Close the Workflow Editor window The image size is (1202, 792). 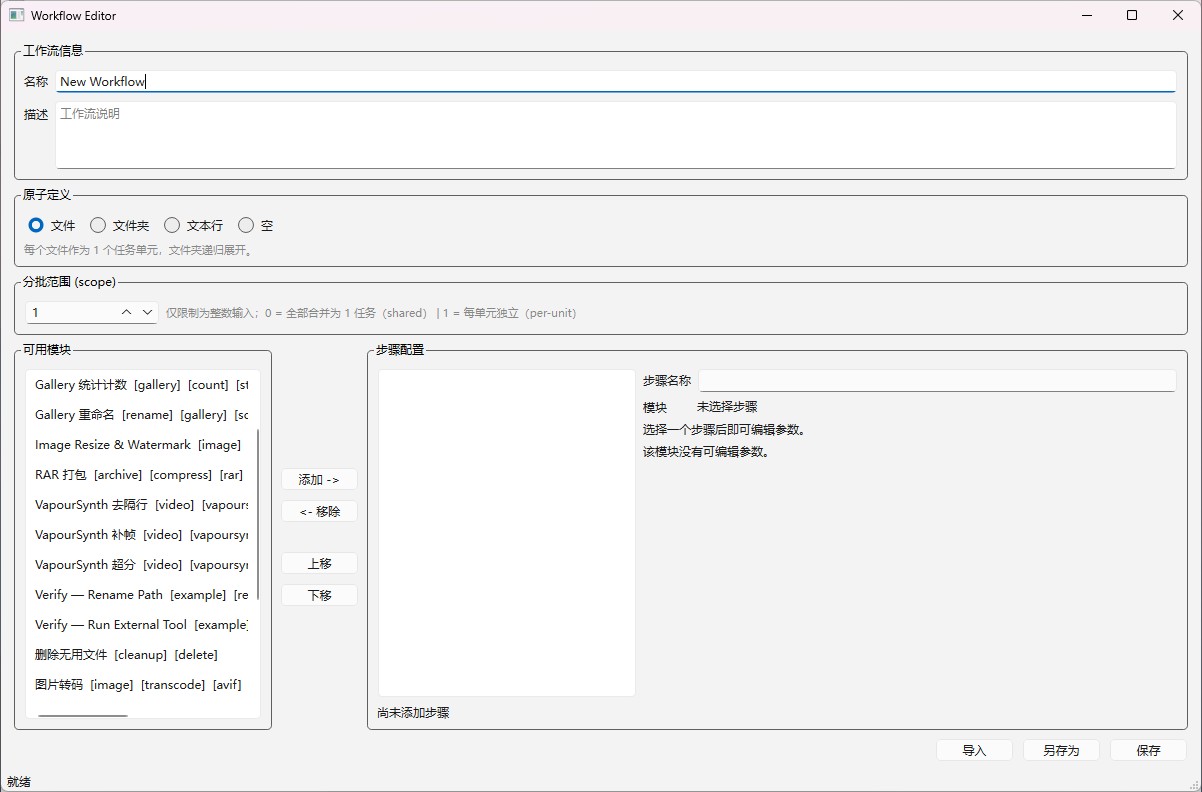coord(1178,15)
